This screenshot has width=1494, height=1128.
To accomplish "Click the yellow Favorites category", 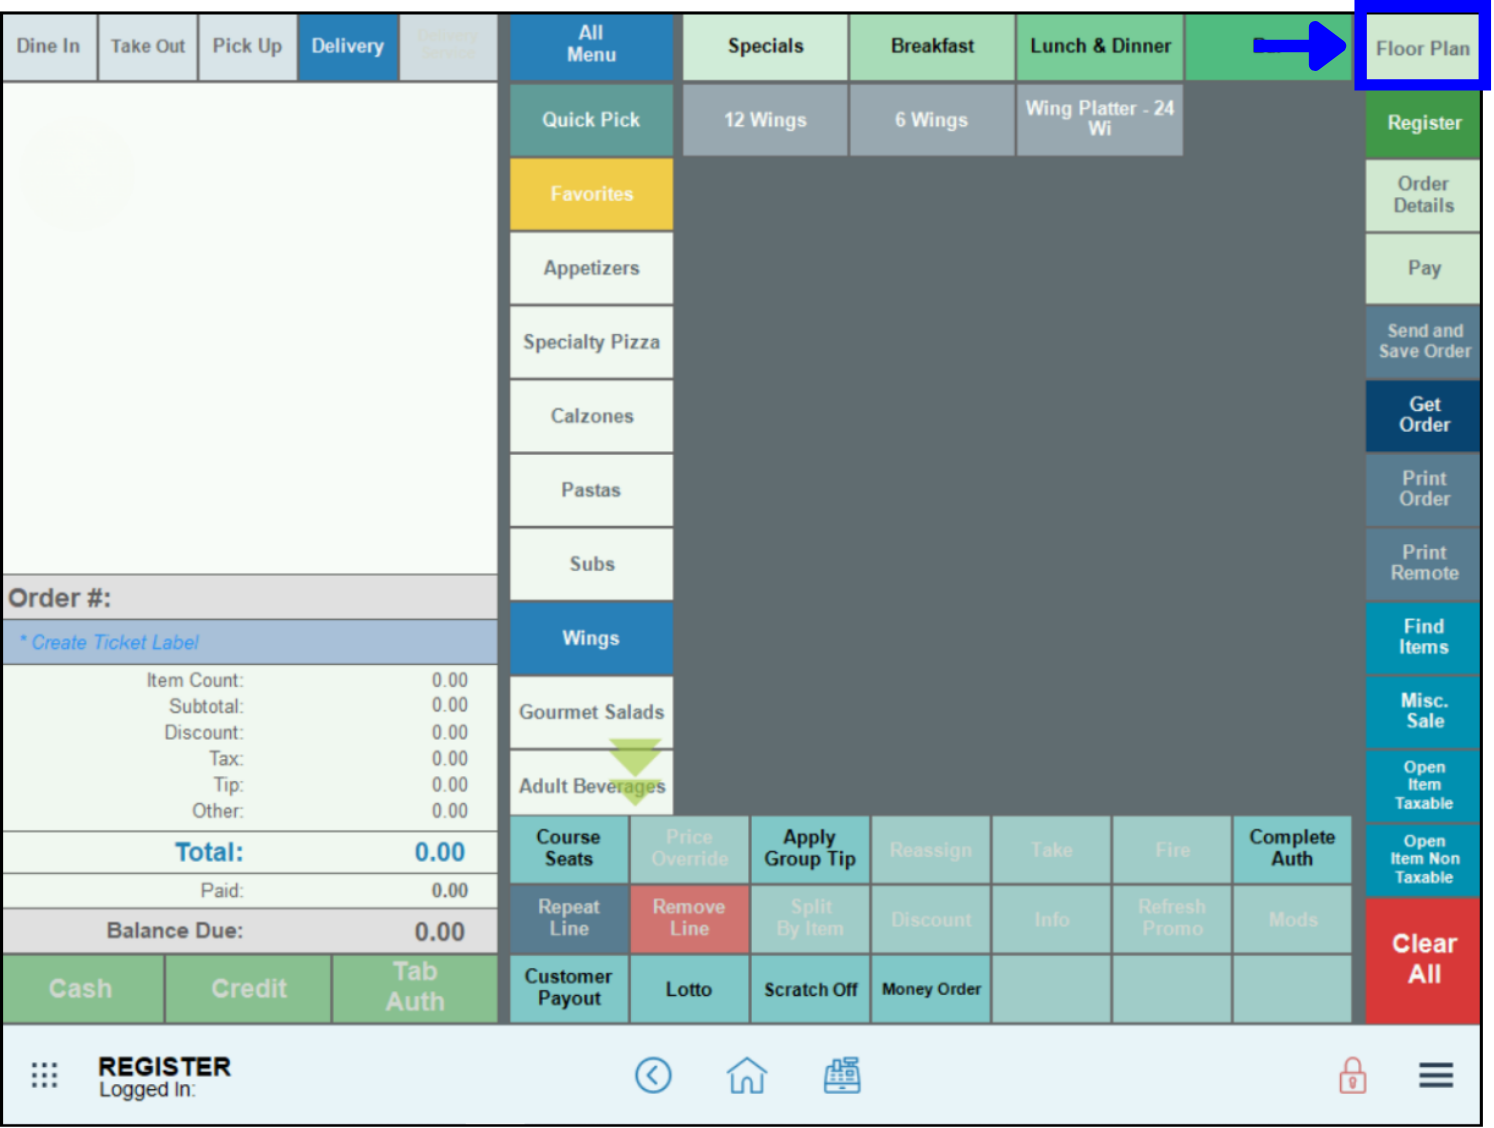I will point(591,194).
